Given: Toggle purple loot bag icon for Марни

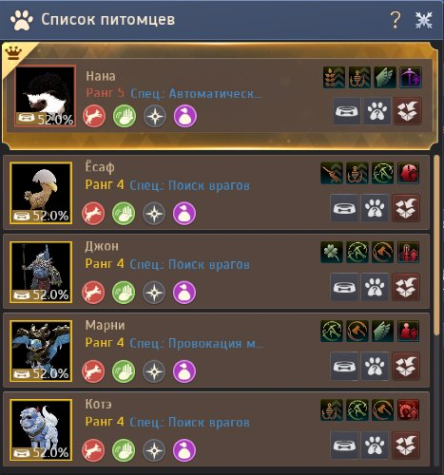Looking at the screenshot, I should tap(184, 371).
